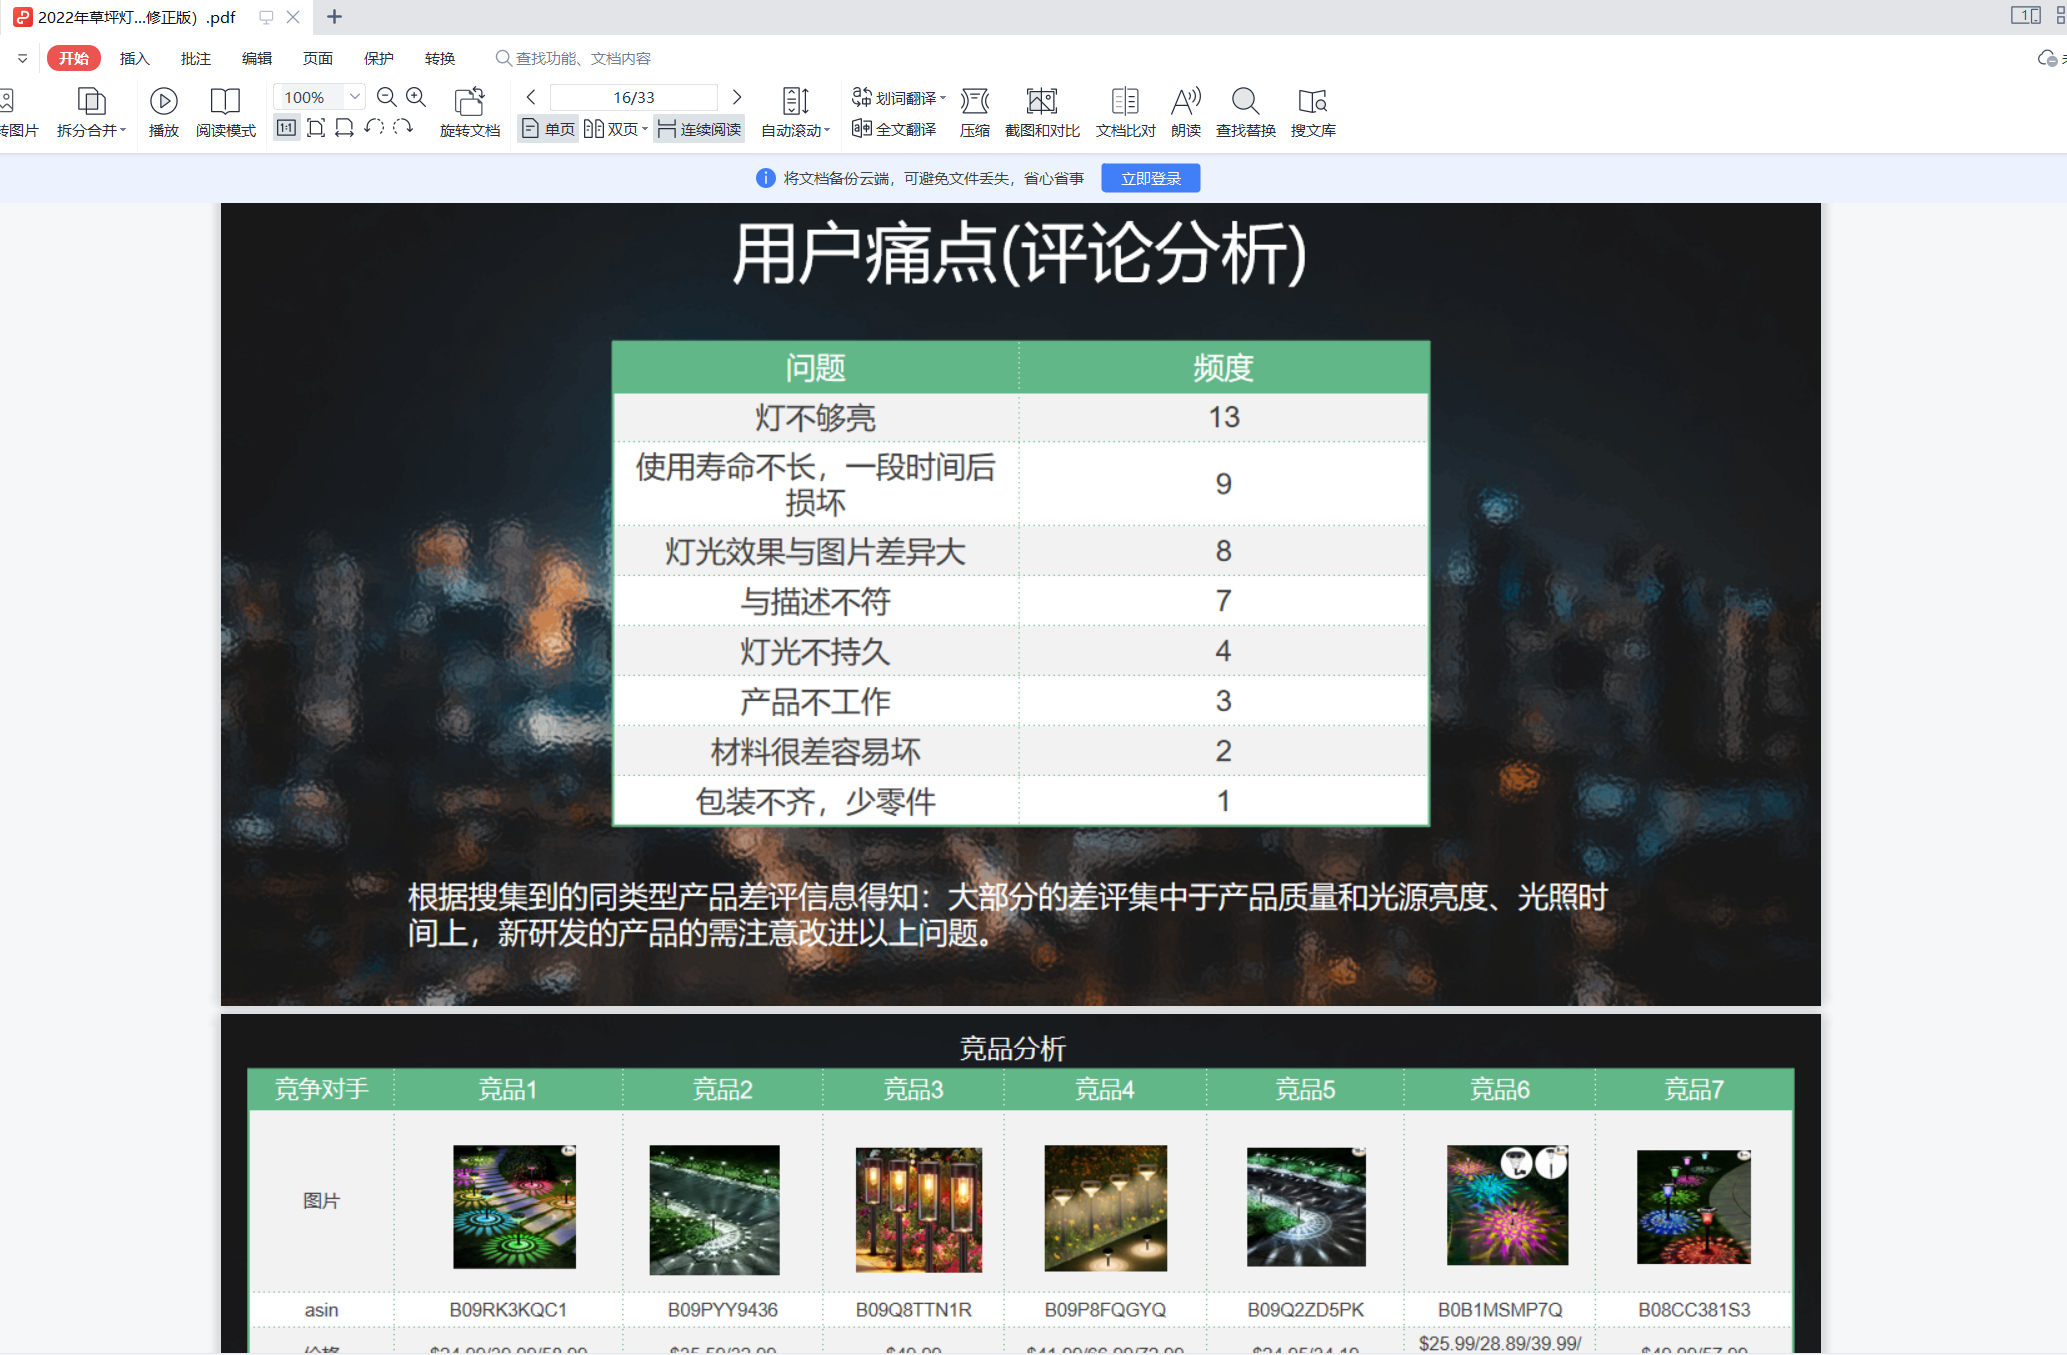Image resolution: width=2067 pixels, height=1355 pixels.
Task: Click the Document Compare icon
Action: (1125, 101)
